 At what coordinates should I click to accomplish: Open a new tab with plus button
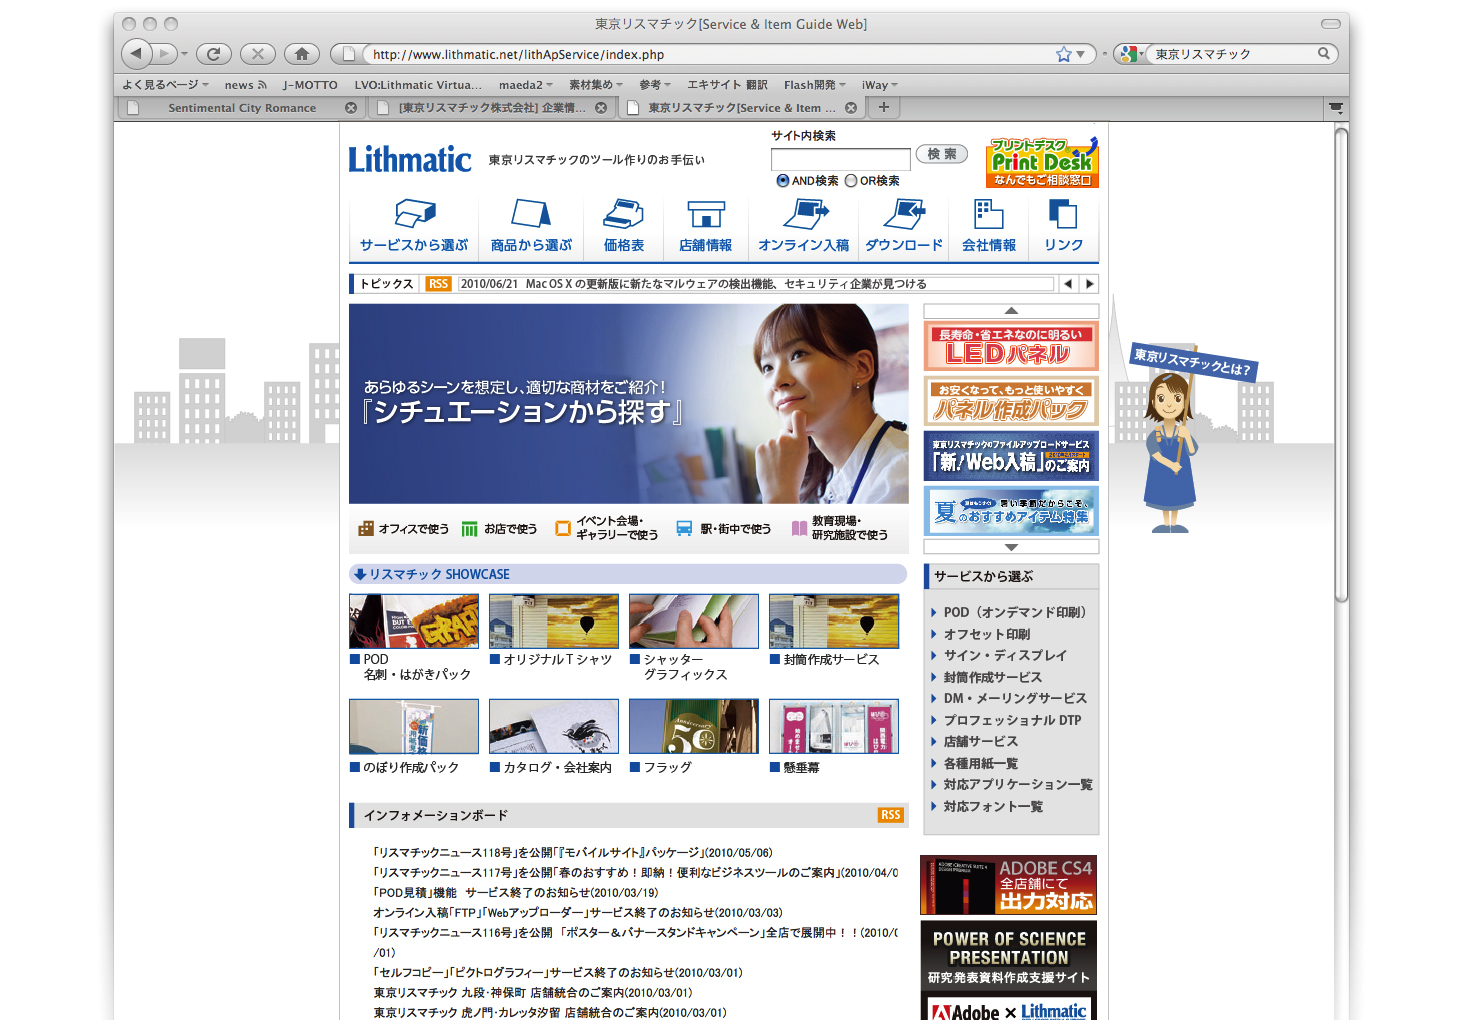click(x=884, y=107)
